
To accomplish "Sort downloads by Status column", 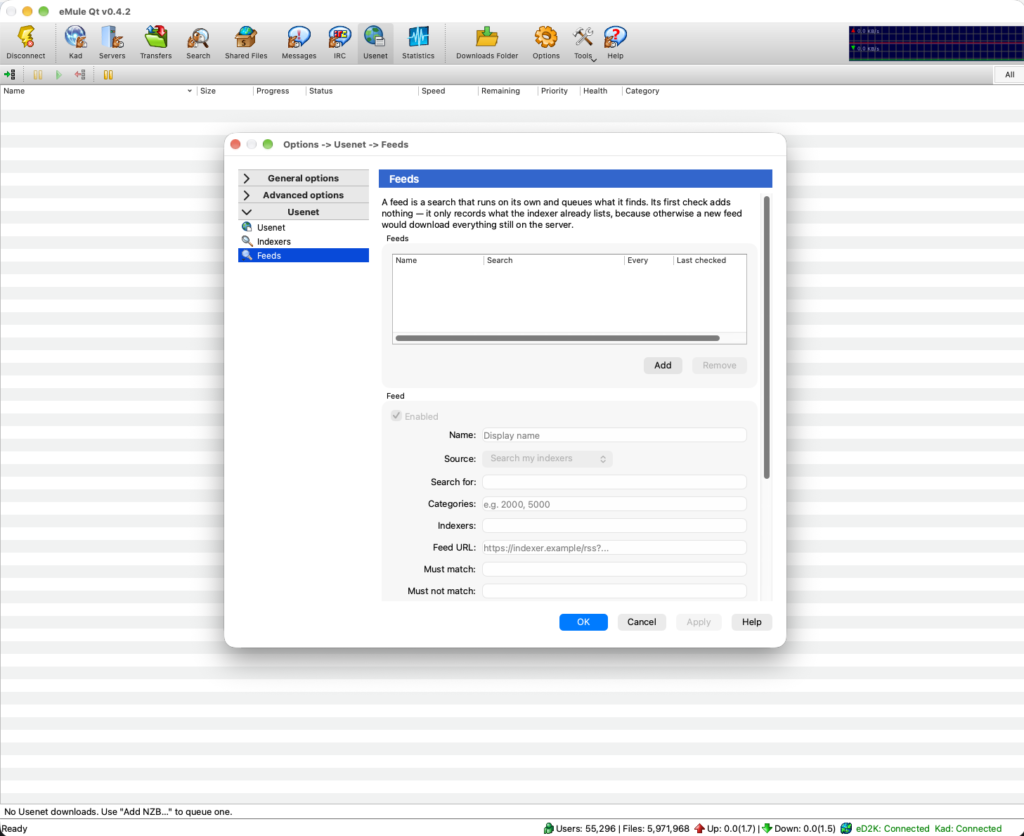I will coord(362,91).
